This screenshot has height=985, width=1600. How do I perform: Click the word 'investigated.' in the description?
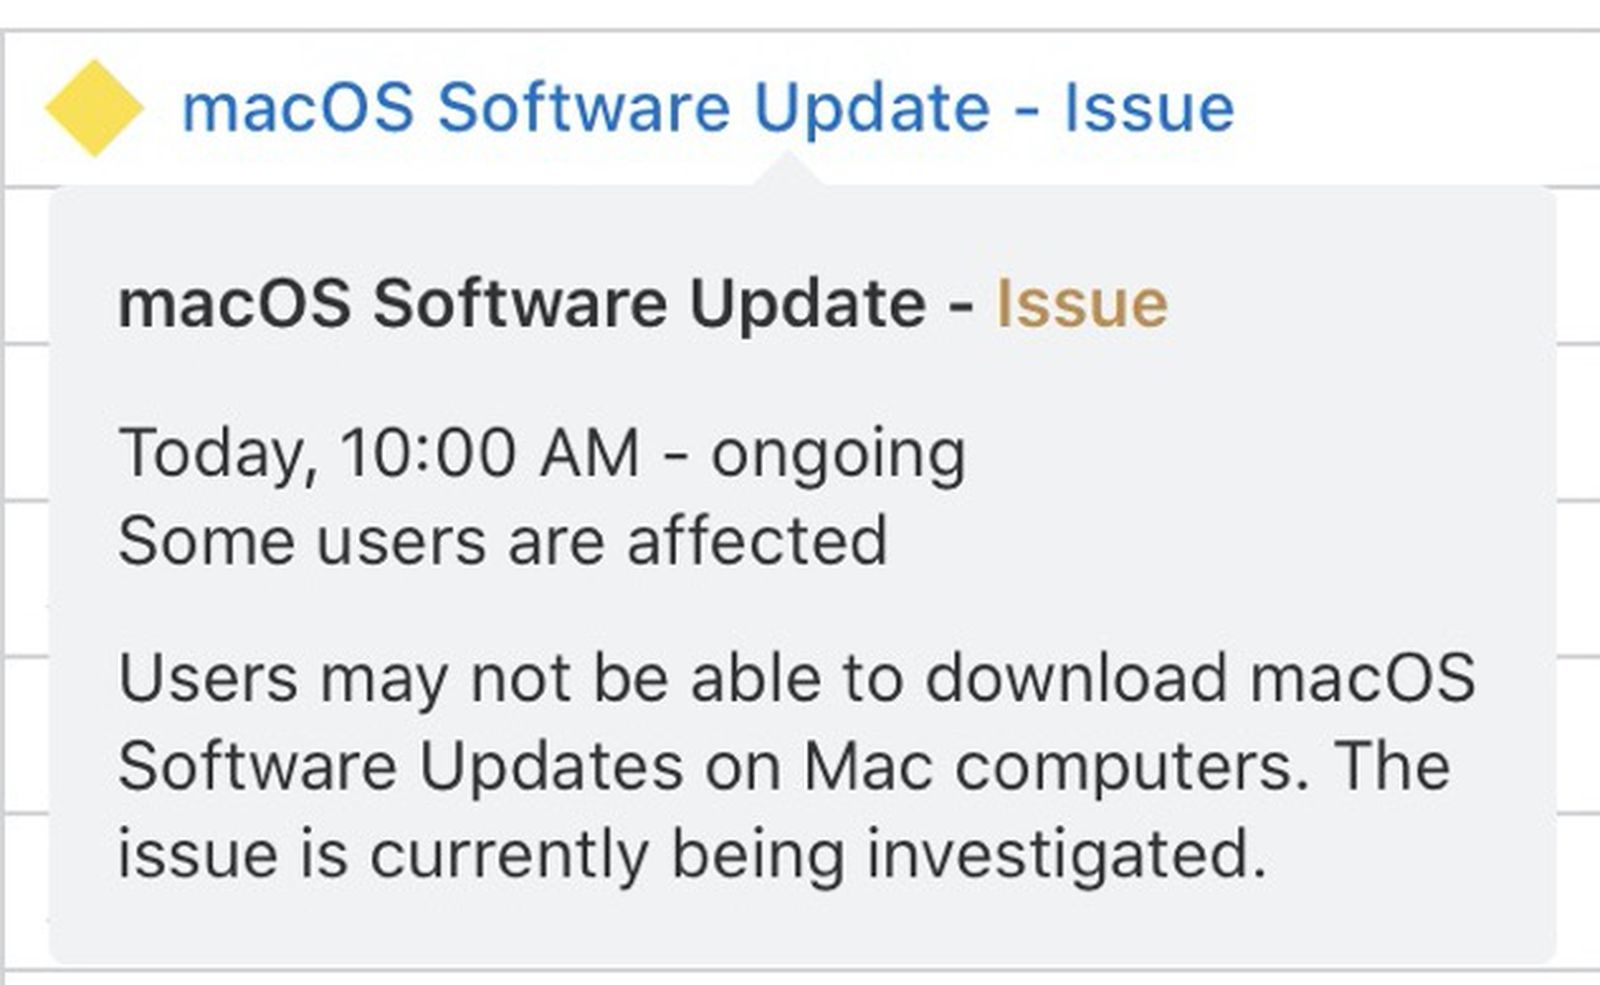(x=1066, y=855)
